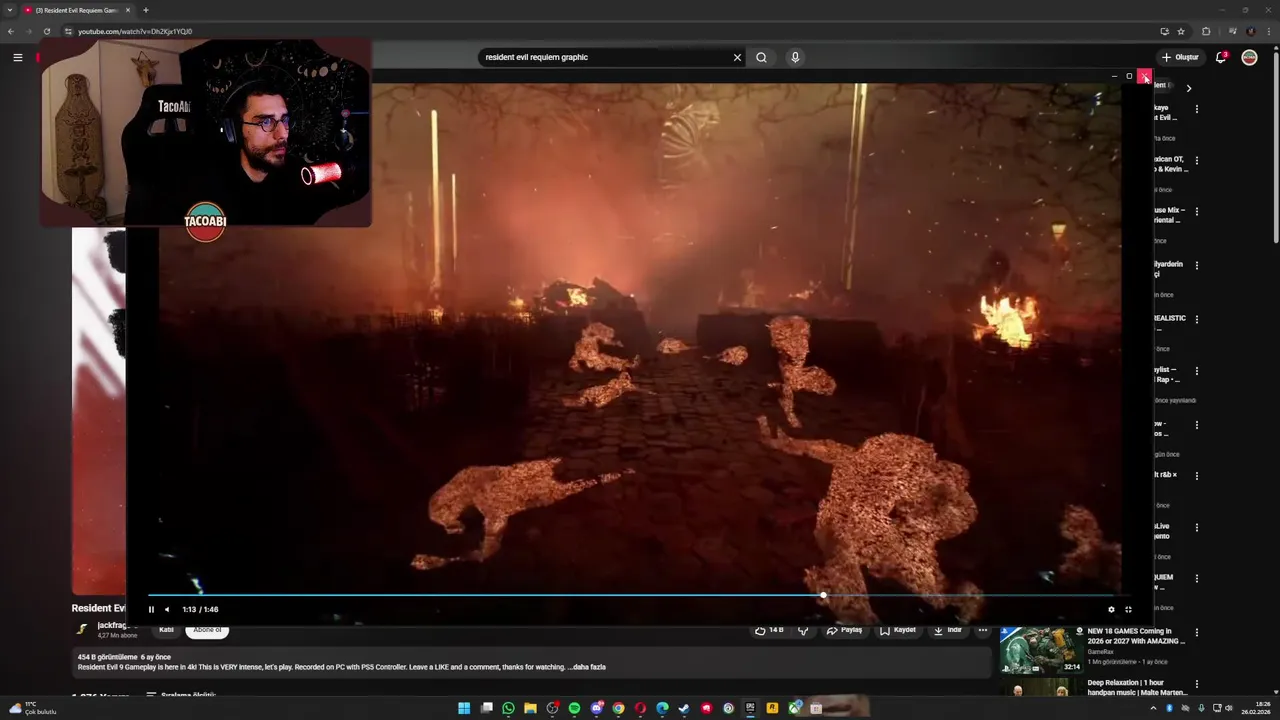Select the Resident Evil Requiem browser tab
This screenshot has height=720, width=1280.
(x=78, y=10)
